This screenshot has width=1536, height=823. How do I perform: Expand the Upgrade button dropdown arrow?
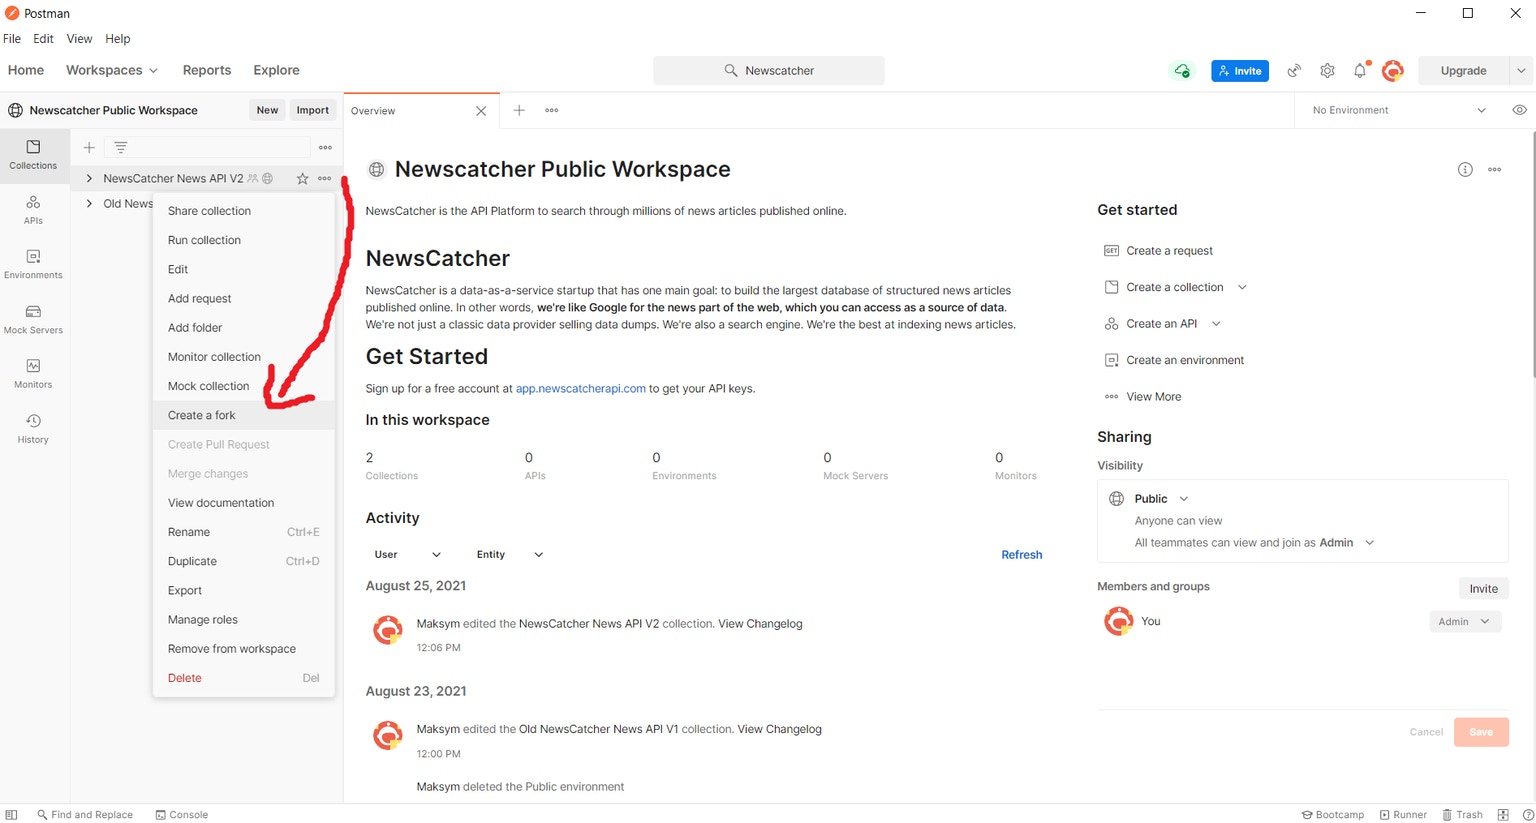[x=1521, y=70]
